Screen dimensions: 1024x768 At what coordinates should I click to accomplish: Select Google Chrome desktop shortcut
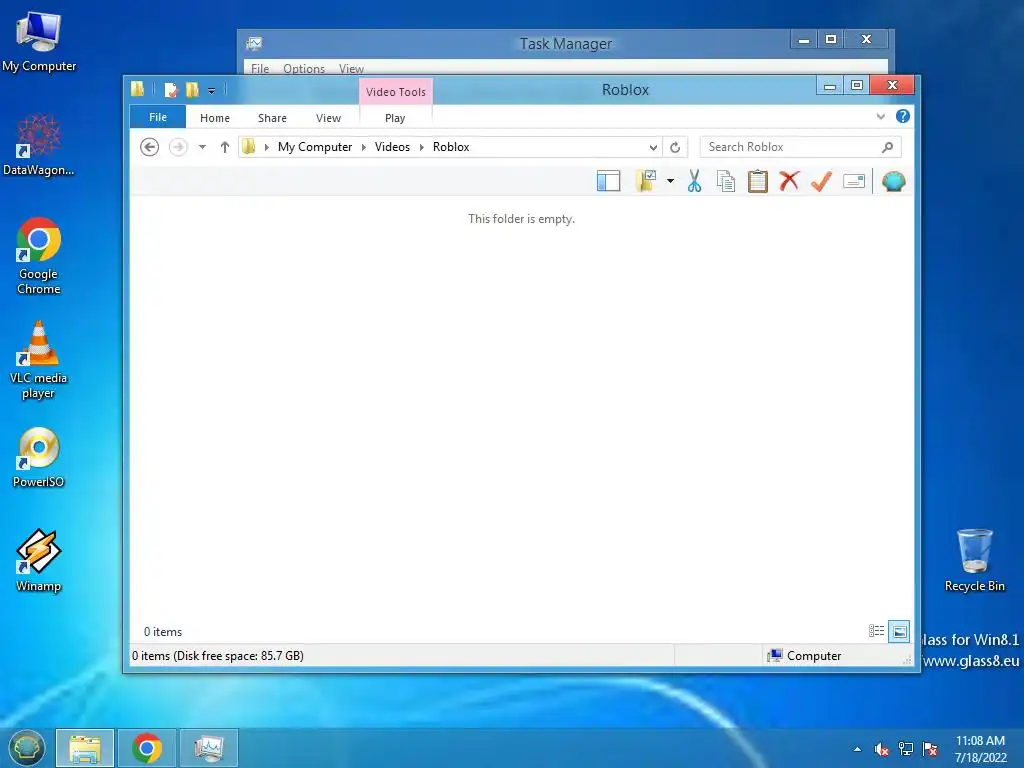[39, 256]
